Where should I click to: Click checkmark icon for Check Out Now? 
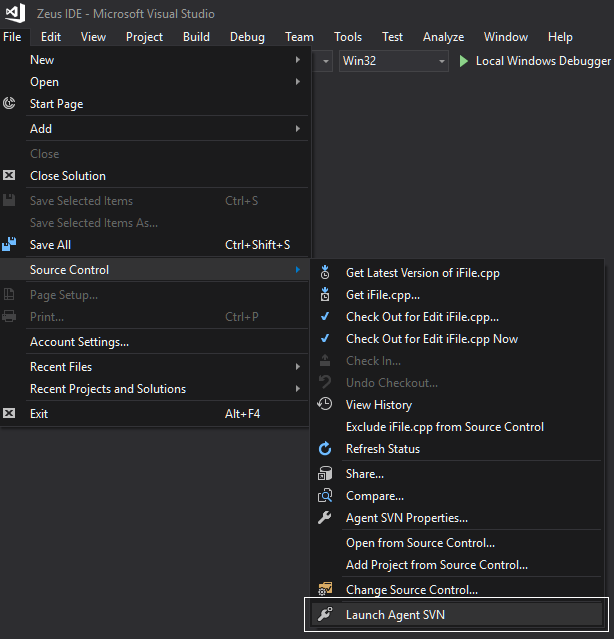pyautogui.click(x=325, y=338)
